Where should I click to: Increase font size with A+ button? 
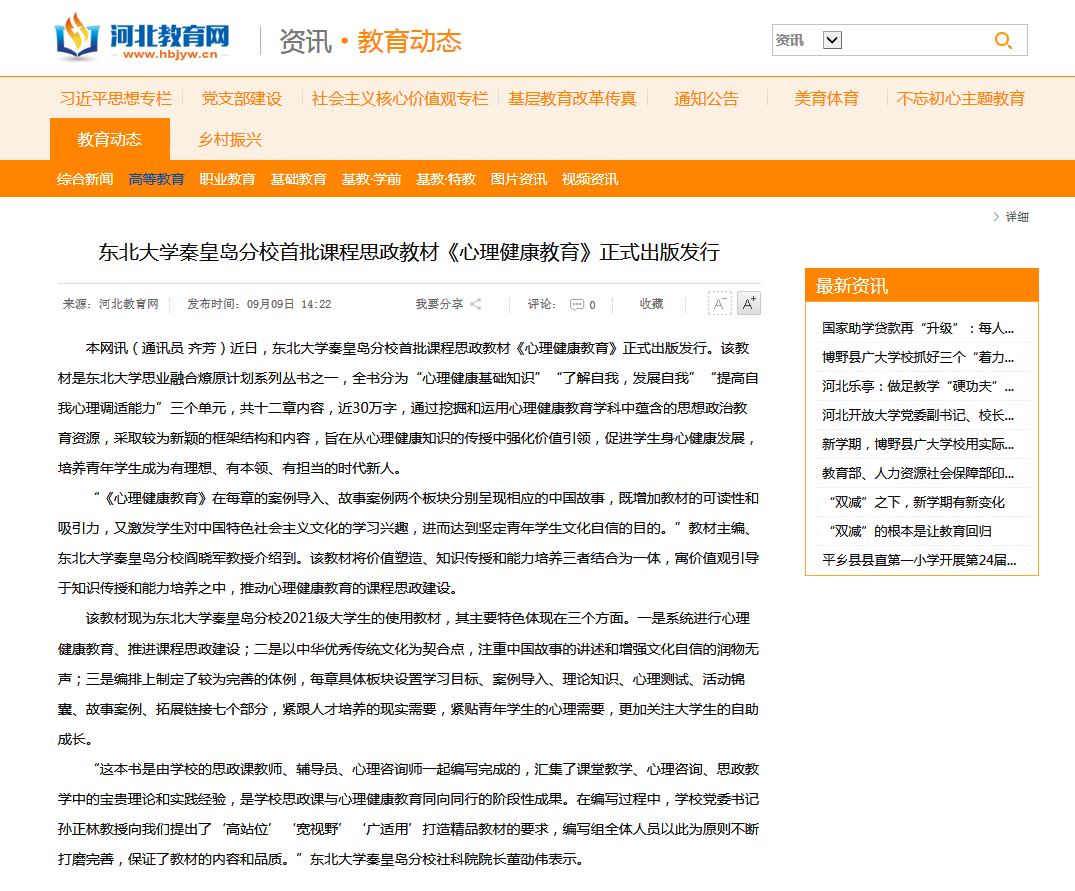pyautogui.click(x=749, y=304)
